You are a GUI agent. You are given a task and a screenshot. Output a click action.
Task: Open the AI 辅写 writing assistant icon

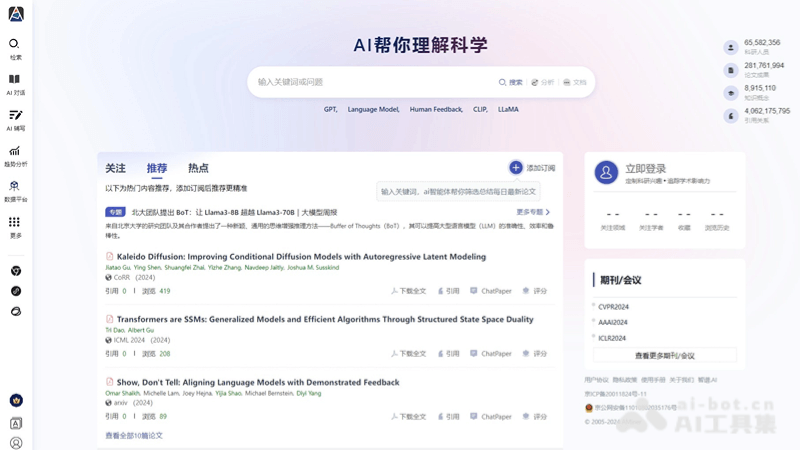[x=15, y=116]
